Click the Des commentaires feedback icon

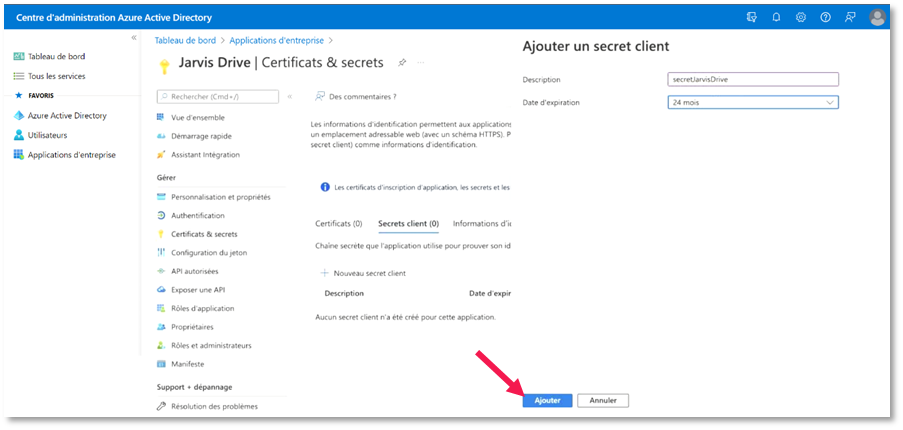click(320, 97)
